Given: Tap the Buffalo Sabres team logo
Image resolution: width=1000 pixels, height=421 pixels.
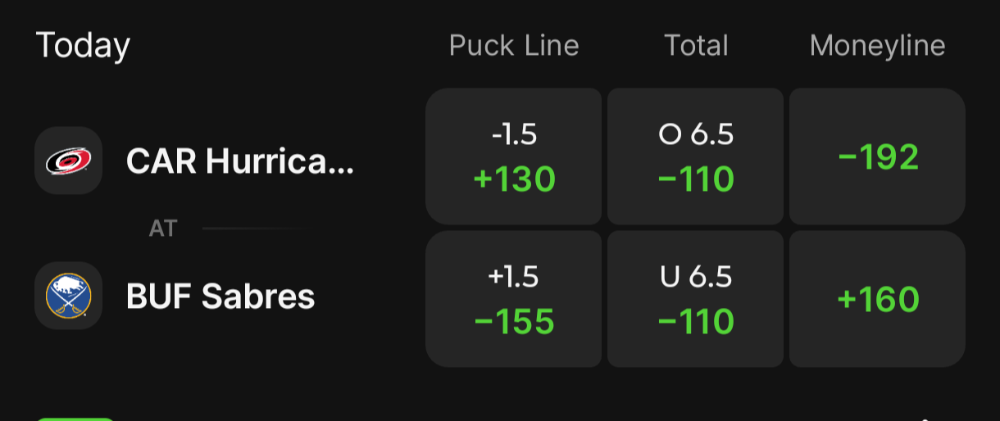Looking at the screenshot, I should point(68,296).
